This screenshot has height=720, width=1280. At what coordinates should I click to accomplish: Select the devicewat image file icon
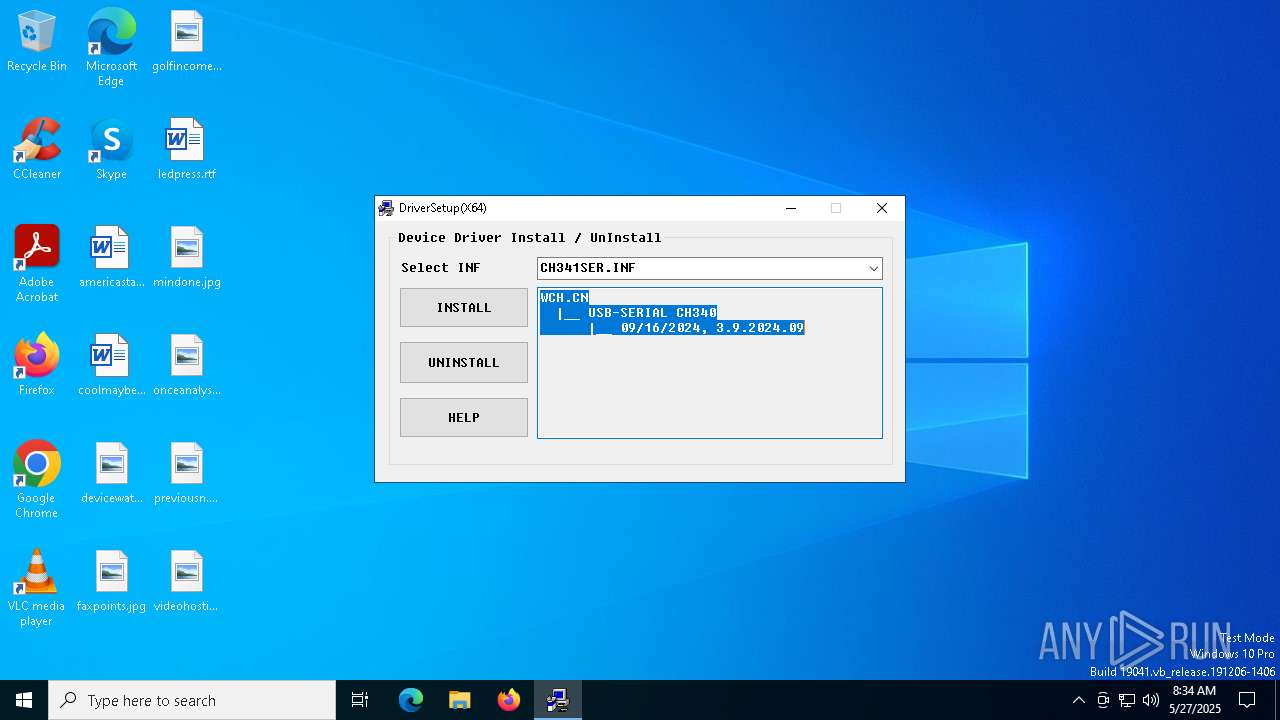click(x=111, y=474)
